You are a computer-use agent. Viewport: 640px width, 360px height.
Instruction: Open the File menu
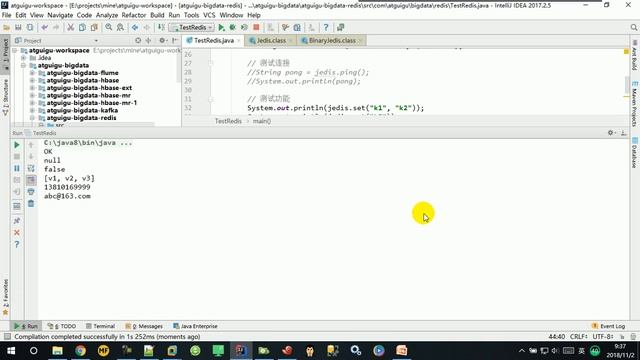pos(7,15)
